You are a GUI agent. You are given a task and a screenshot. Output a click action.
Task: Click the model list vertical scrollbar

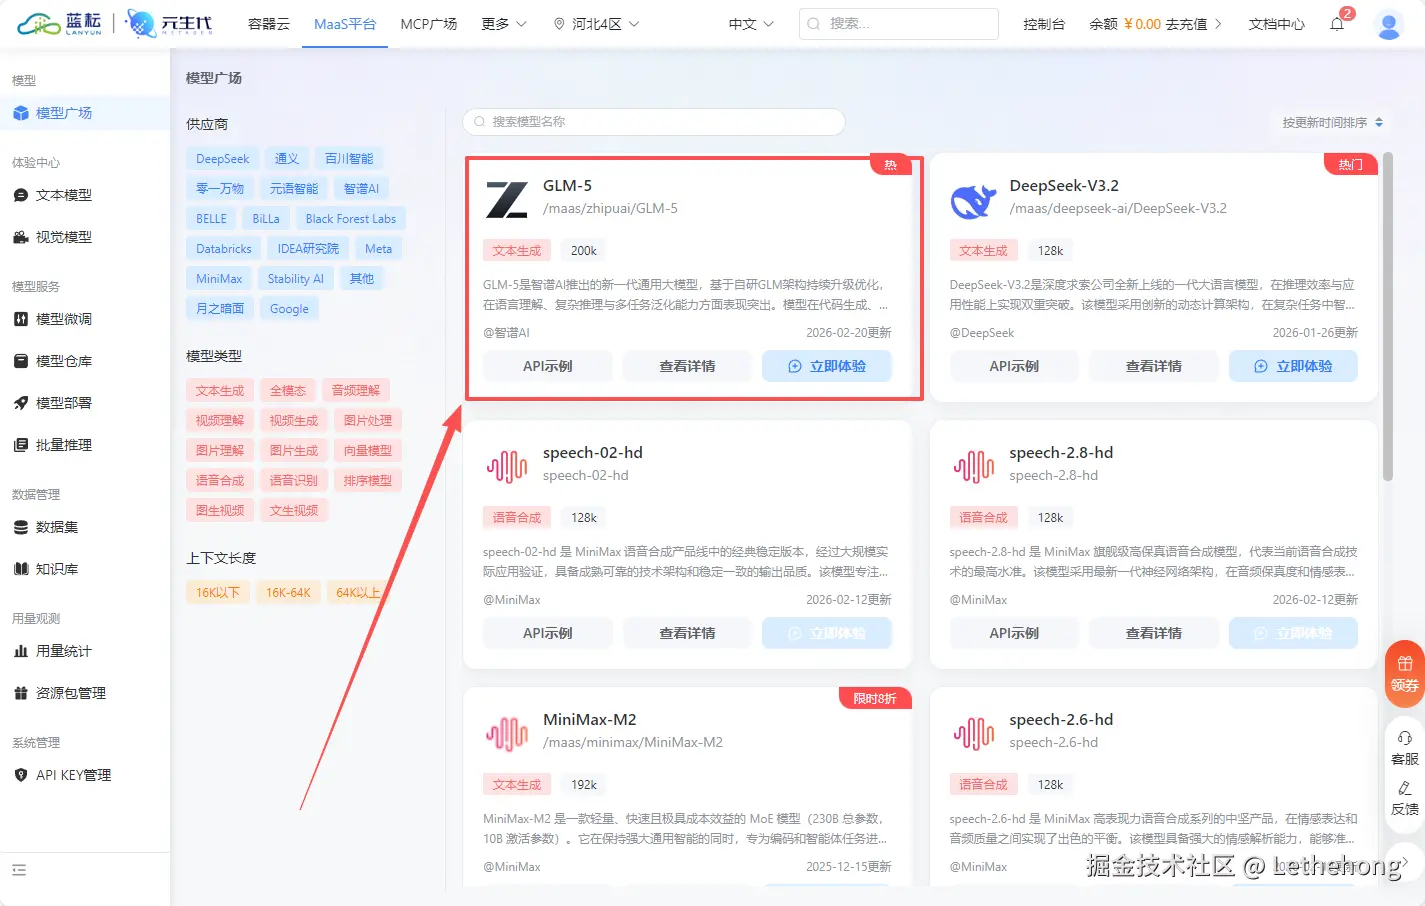tap(1387, 317)
